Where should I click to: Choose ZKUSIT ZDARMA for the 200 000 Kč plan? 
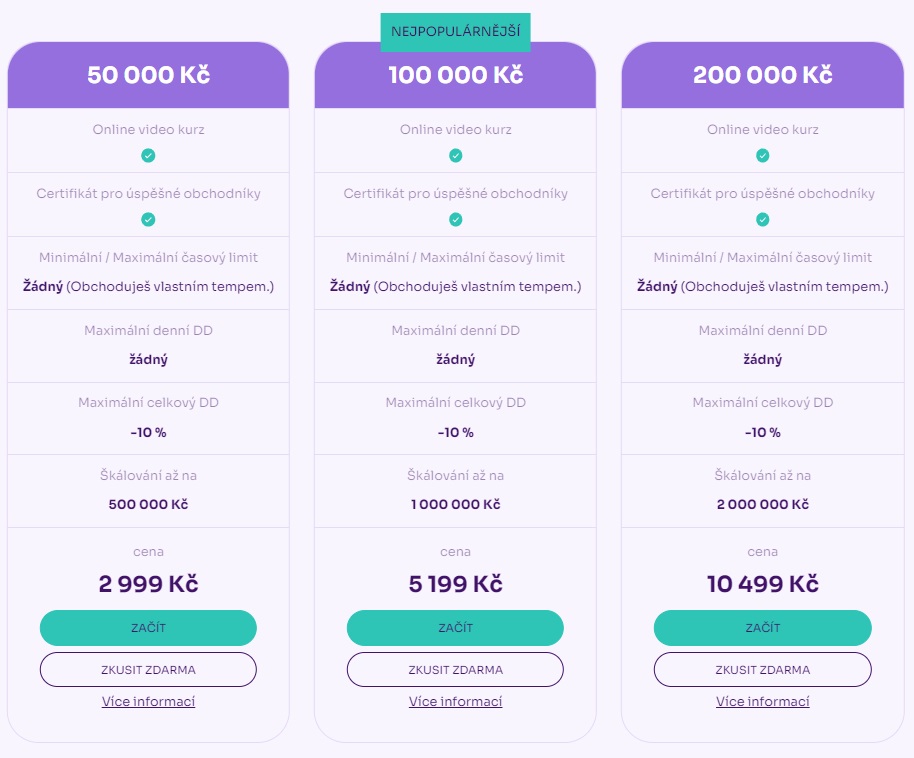pos(762,670)
